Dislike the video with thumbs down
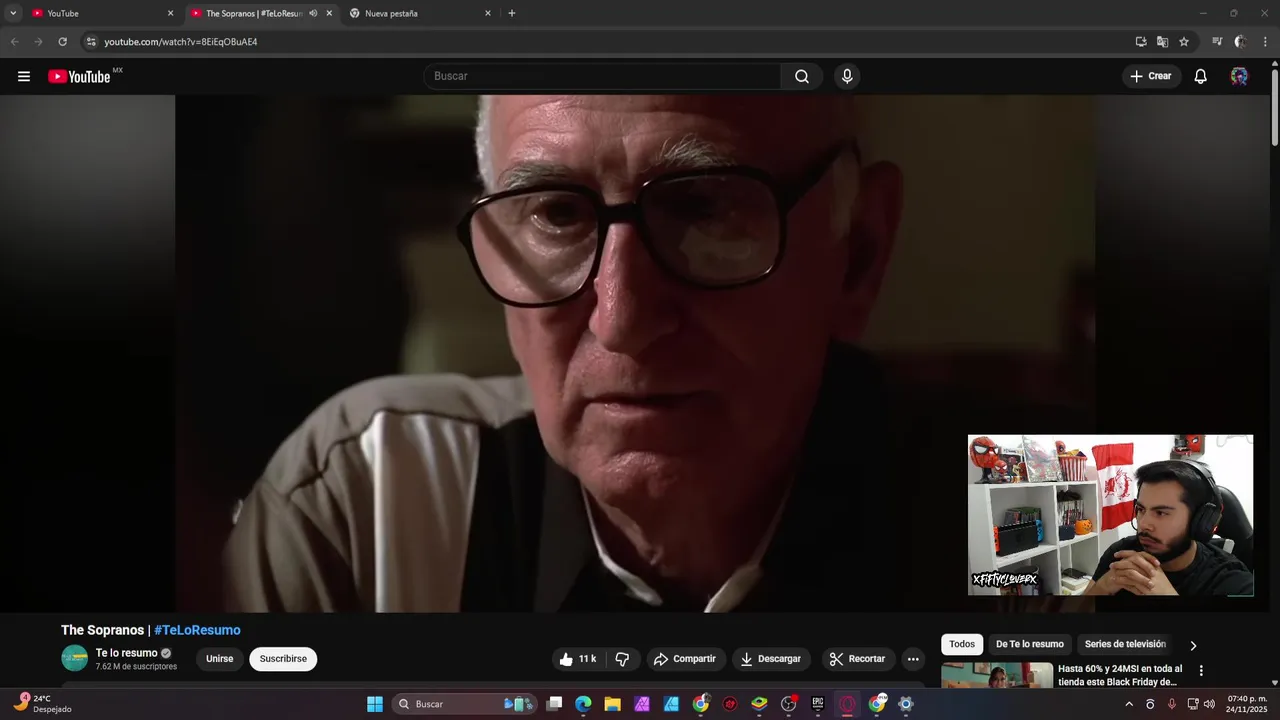 tap(622, 659)
